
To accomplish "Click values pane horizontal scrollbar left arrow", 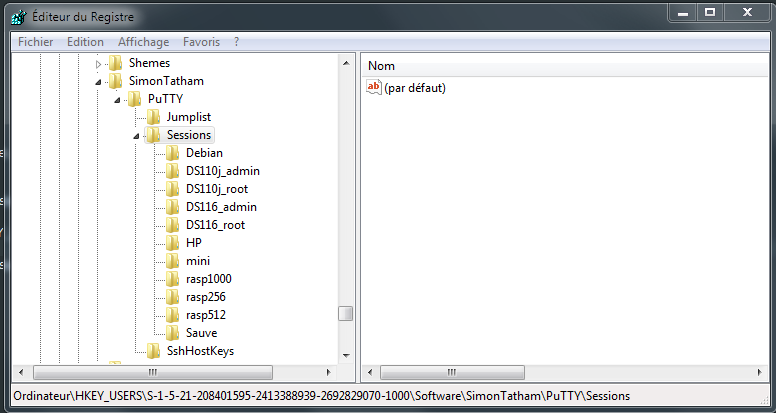I will click(x=370, y=372).
